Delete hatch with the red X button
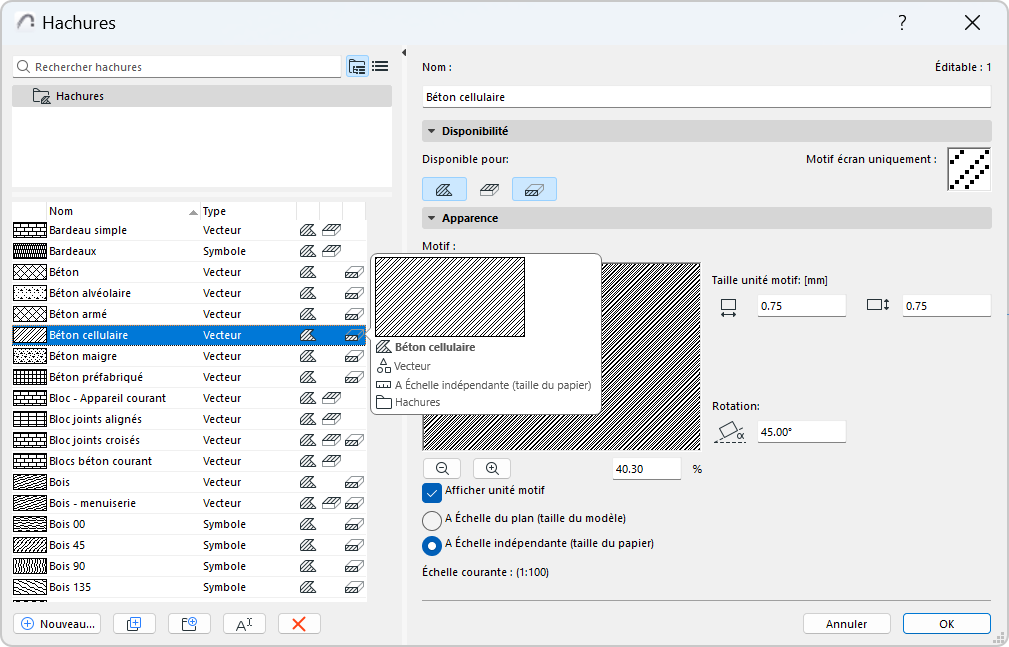This screenshot has width=1009, height=647. click(299, 623)
